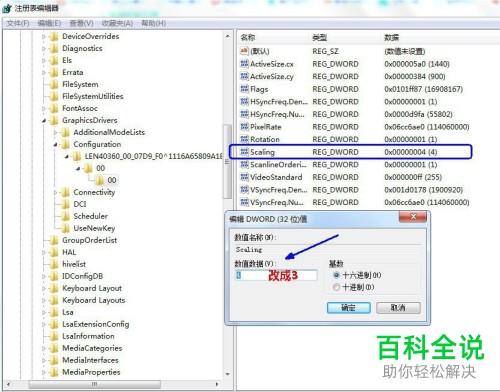Image resolution: width=500 pixels, height=392 pixels.
Task: Expand the DeviceOverrides node
Action: [x=44, y=37]
